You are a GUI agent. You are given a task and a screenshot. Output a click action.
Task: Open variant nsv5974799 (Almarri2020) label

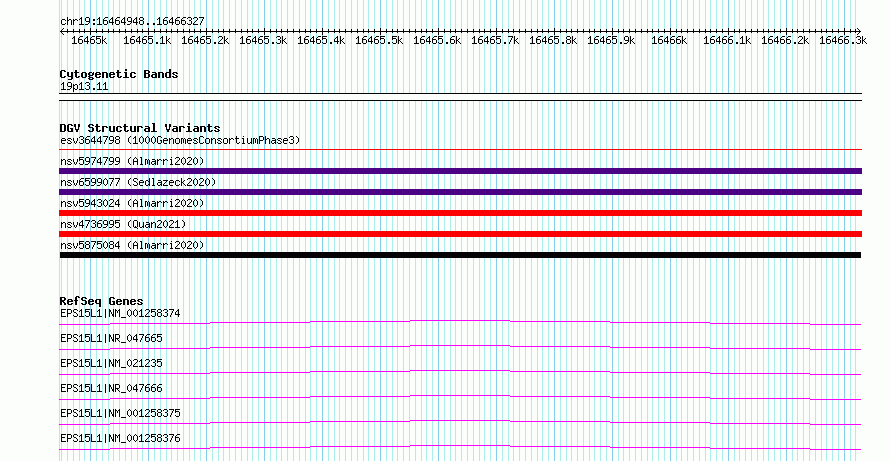[132, 161]
